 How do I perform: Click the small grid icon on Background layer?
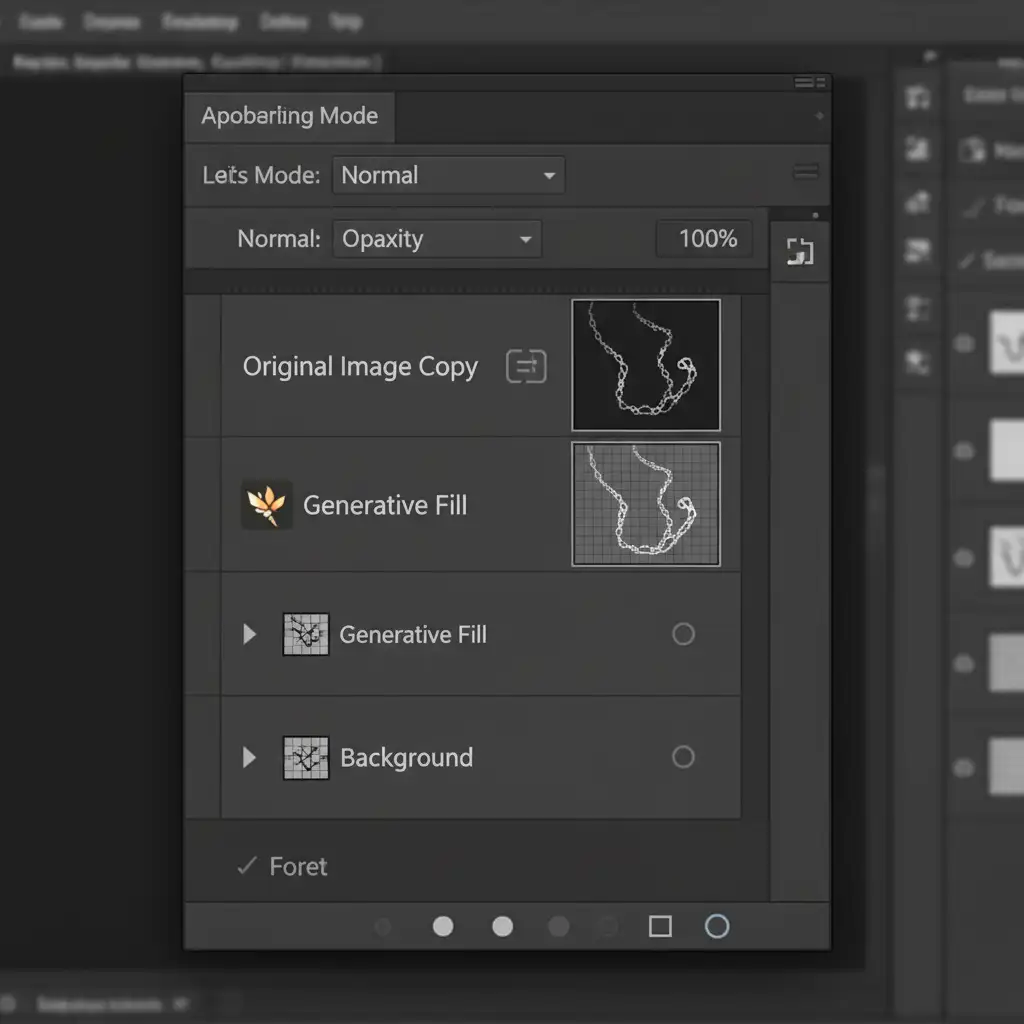point(306,758)
